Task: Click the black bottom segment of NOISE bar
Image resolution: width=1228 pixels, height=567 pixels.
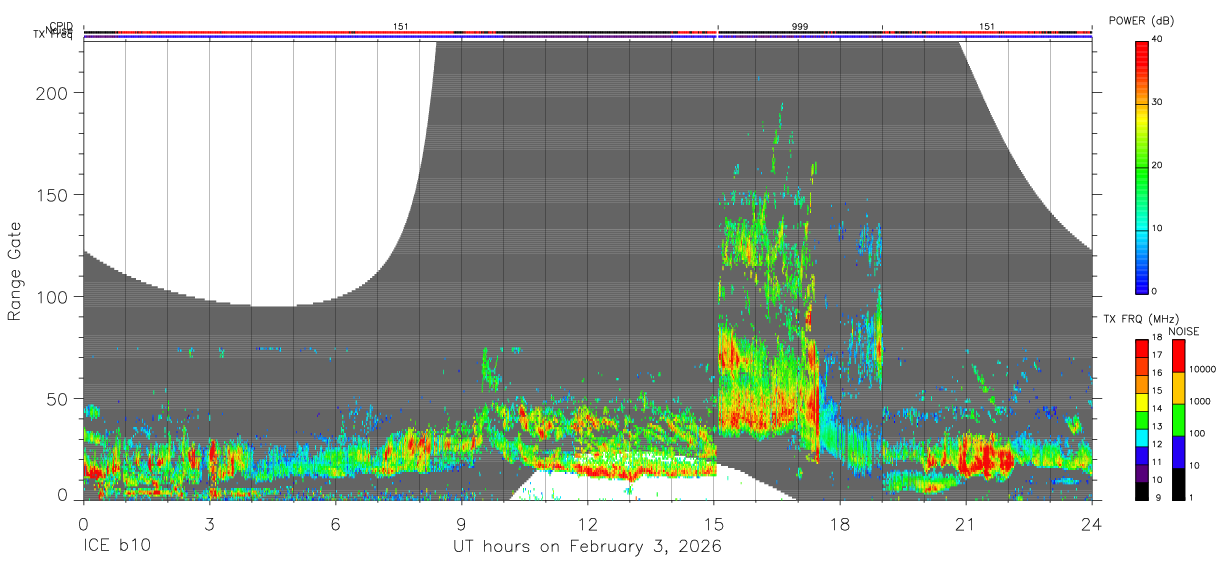Action: click(1178, 484)
